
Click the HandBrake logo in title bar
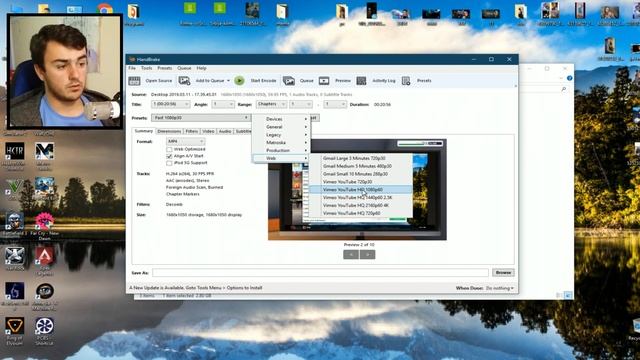(x=132, y=60)
